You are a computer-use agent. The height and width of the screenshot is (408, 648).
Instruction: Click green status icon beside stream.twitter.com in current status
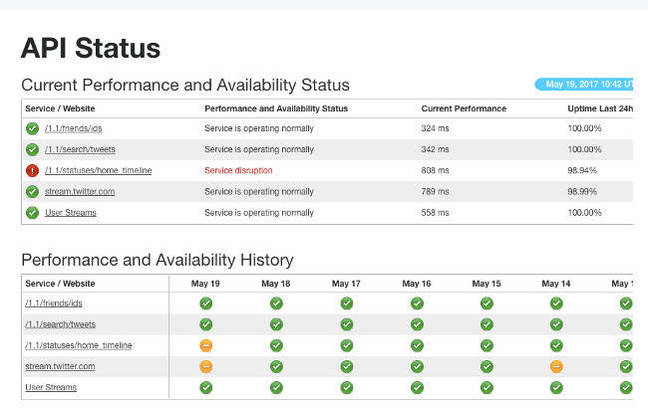tap(32, 191)
